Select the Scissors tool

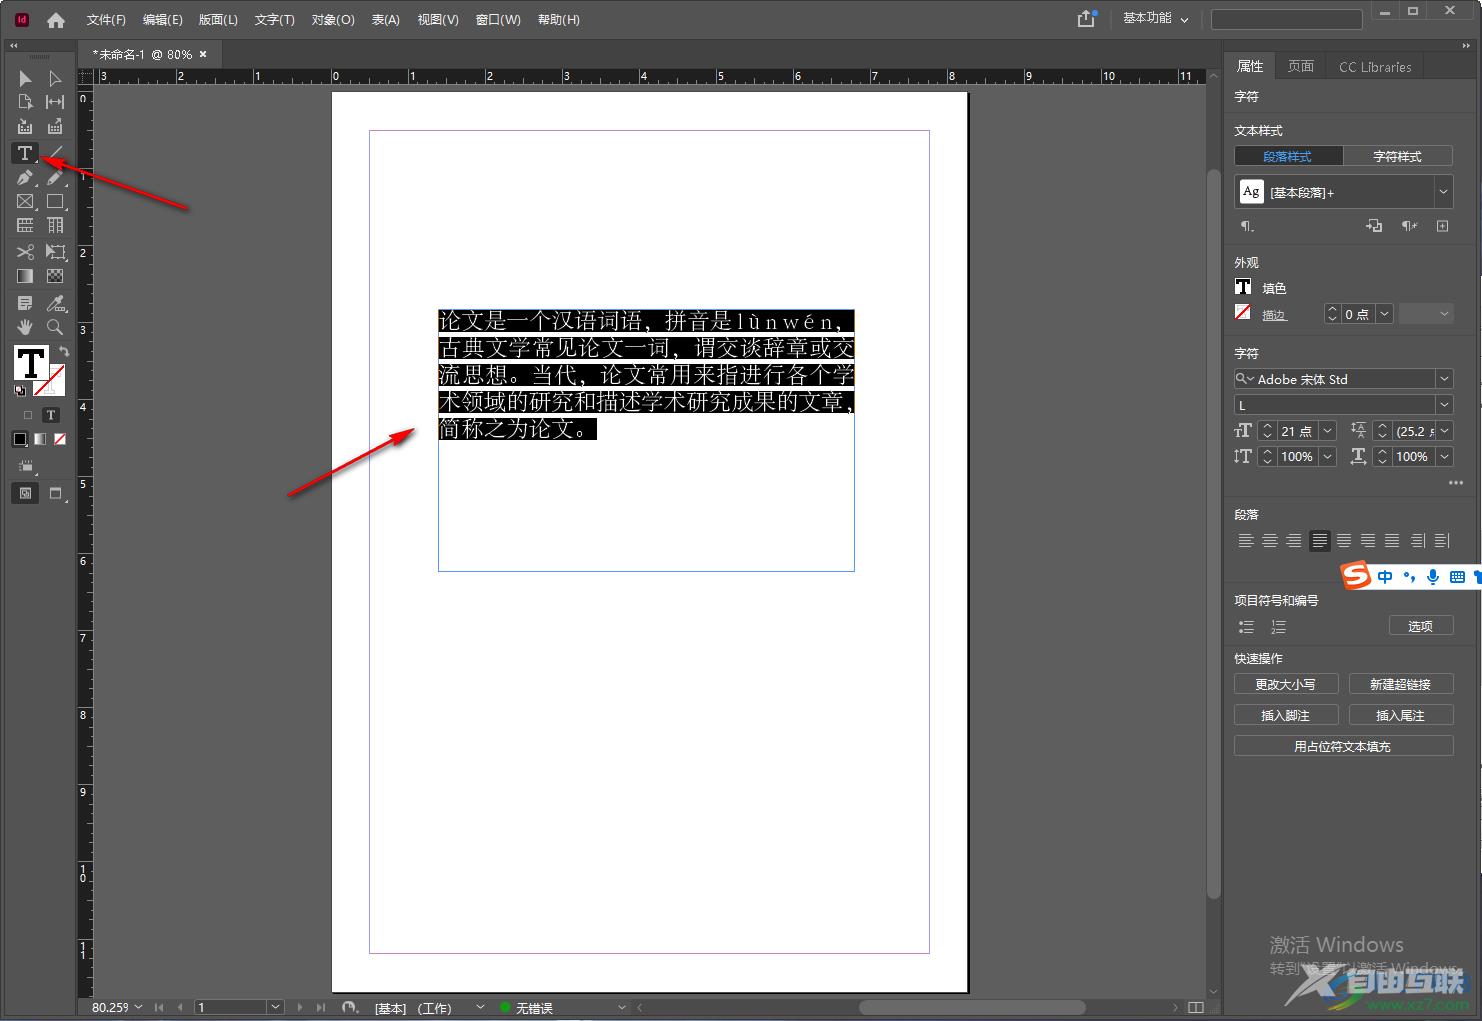pyautogui.click(x=25, y=252)
